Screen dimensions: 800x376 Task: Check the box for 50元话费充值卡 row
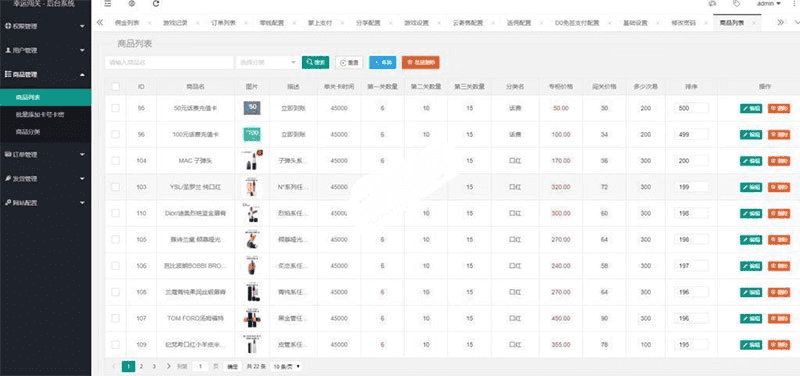(116, 108)
